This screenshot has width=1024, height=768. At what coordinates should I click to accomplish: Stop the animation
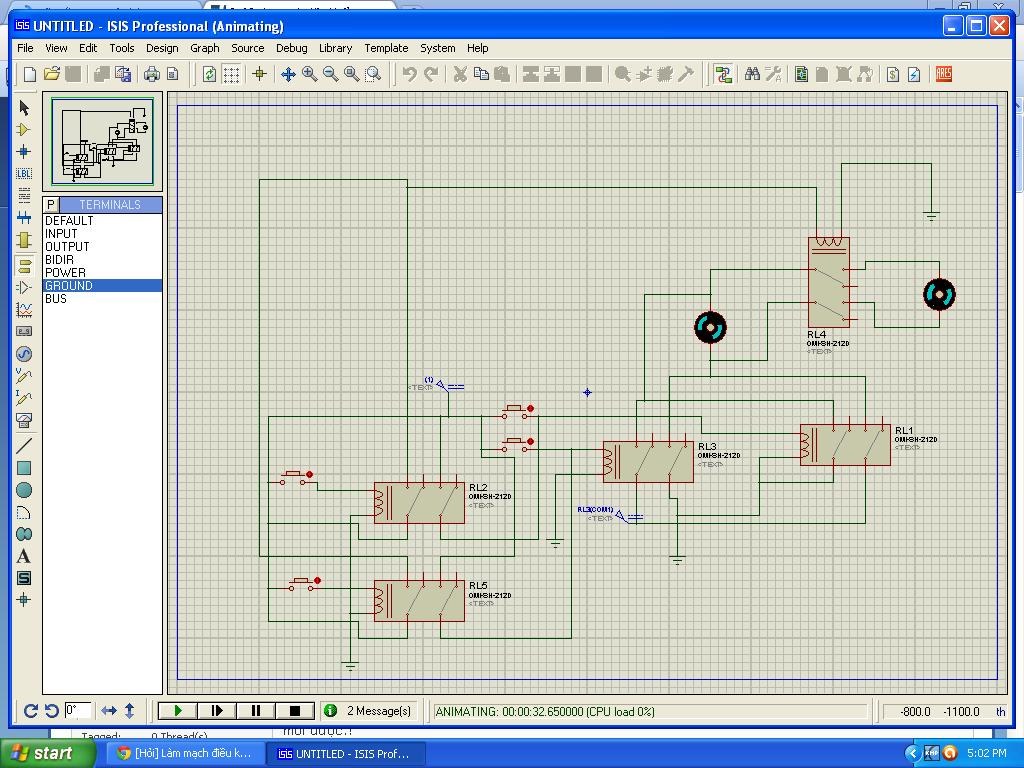tap(294, 711)
